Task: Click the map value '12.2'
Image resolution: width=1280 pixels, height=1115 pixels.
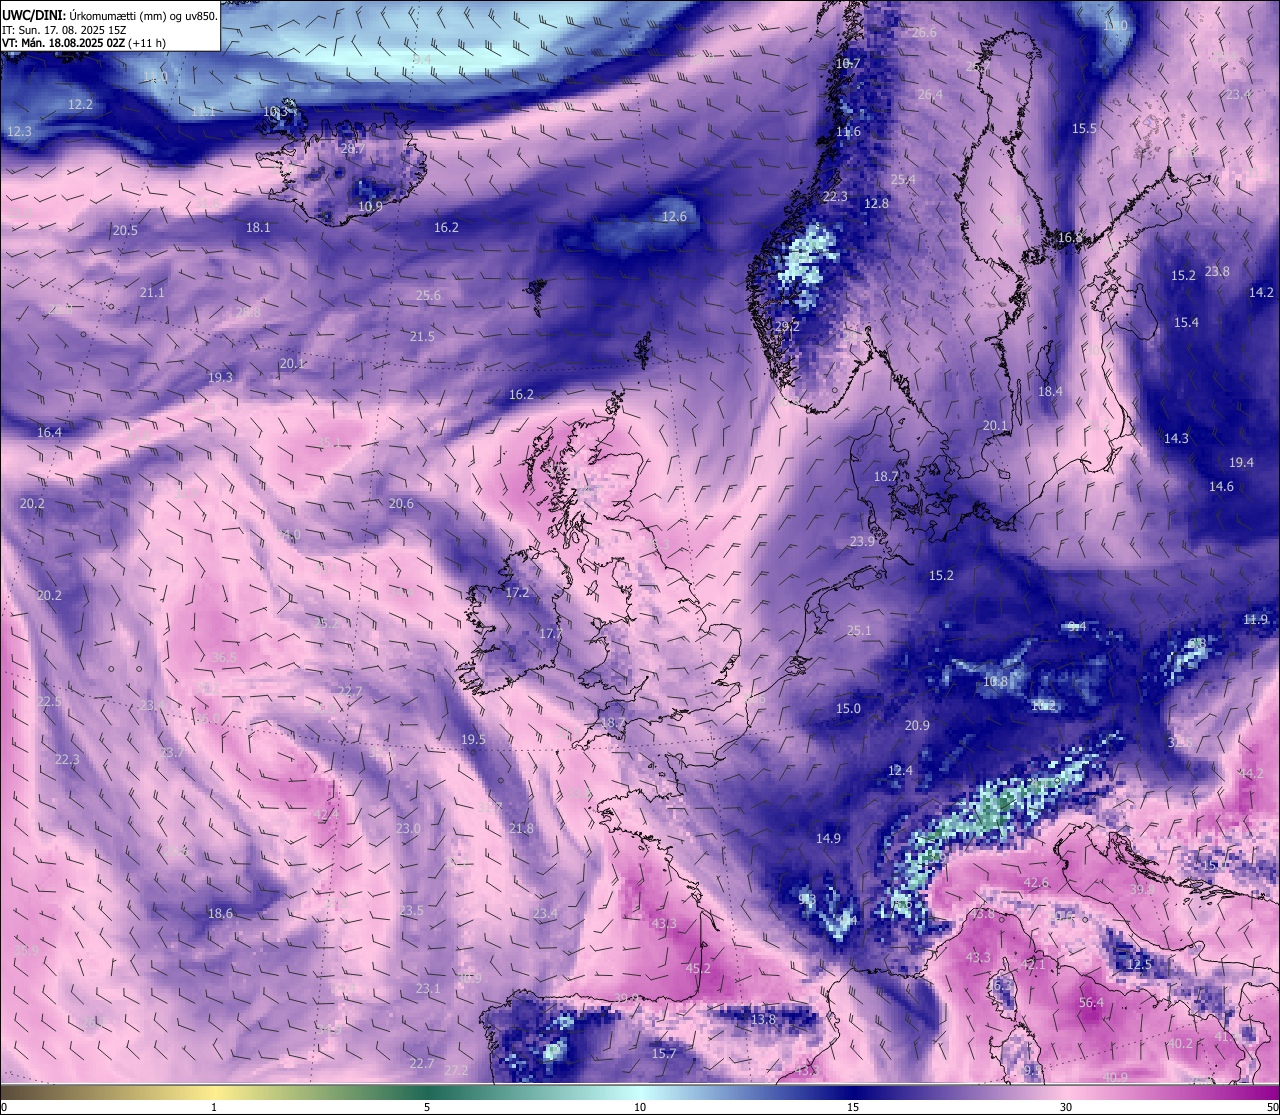Action: point(80,105)
